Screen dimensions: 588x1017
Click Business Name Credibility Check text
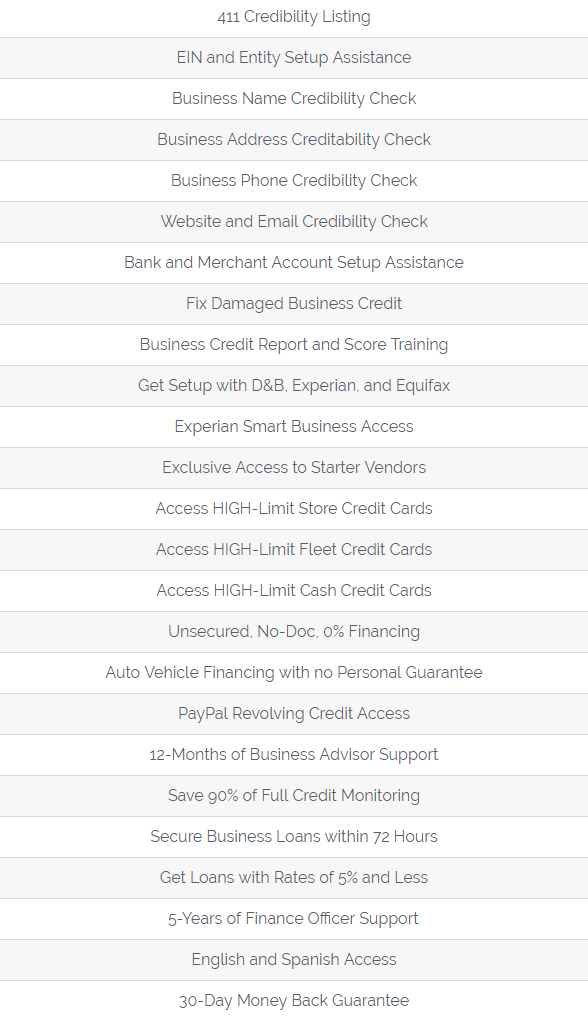pos(294,99)
